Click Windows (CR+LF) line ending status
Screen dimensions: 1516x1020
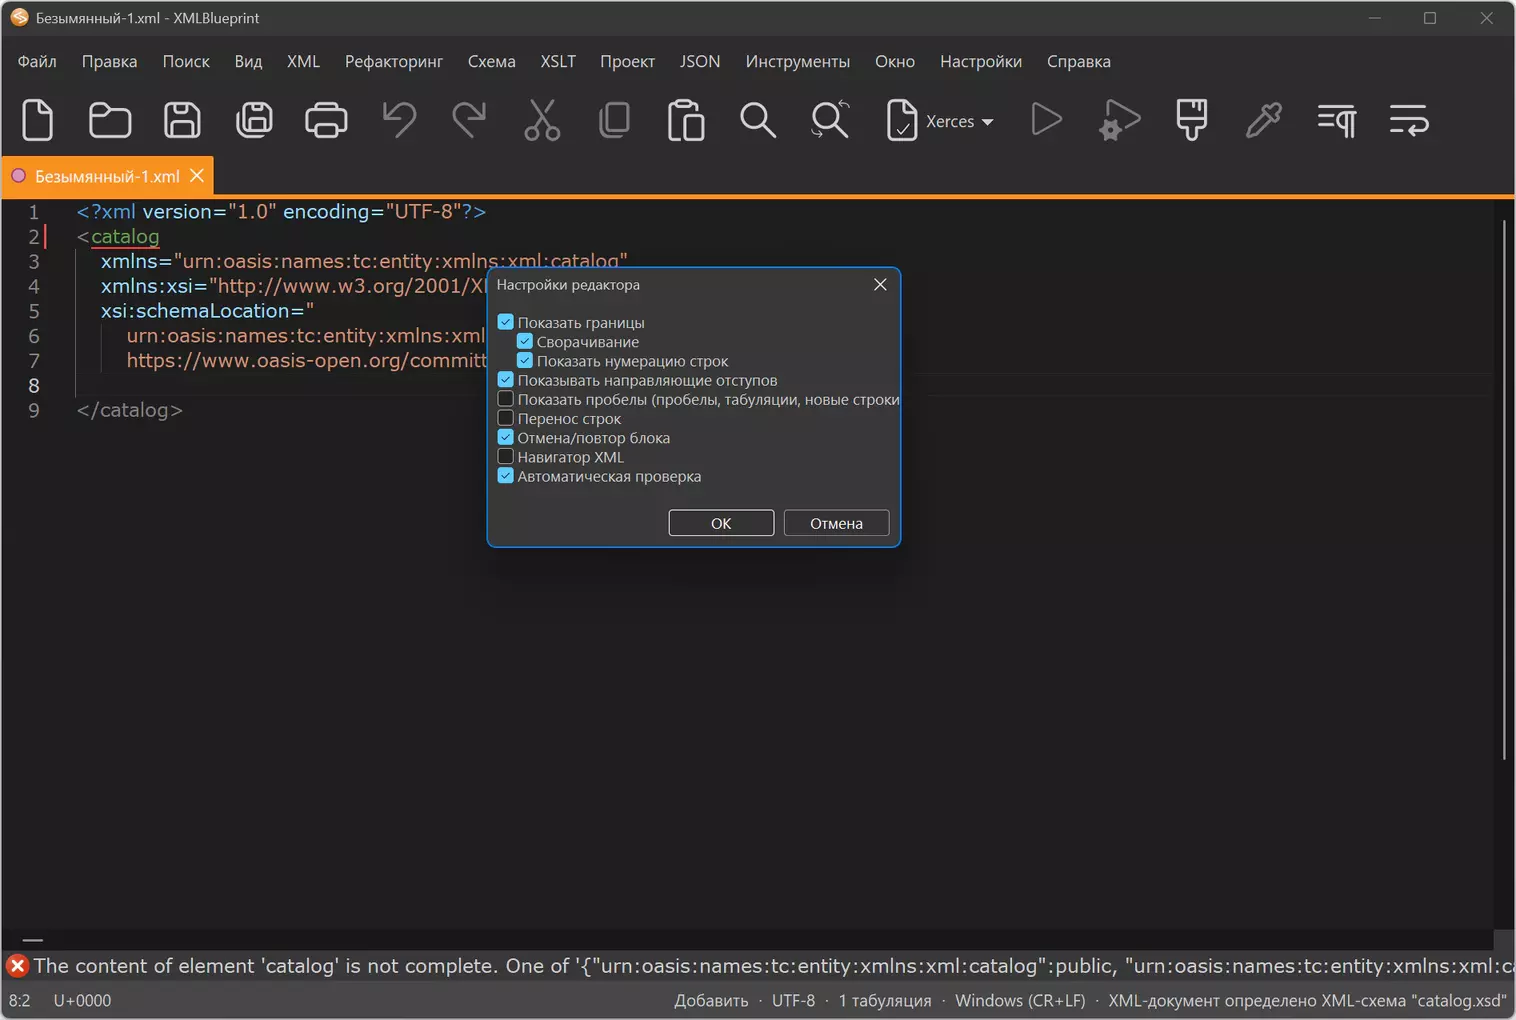1020,1000
